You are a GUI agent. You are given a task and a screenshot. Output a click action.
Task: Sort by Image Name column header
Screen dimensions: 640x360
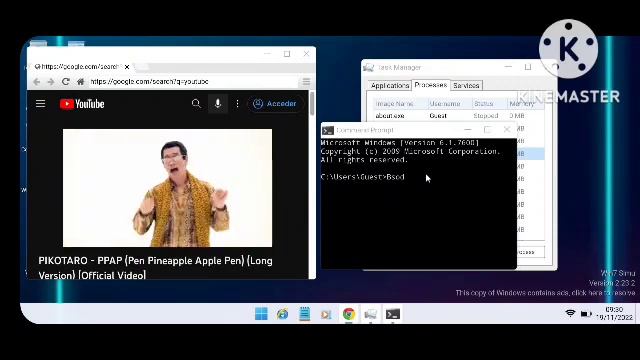[400, 104]
